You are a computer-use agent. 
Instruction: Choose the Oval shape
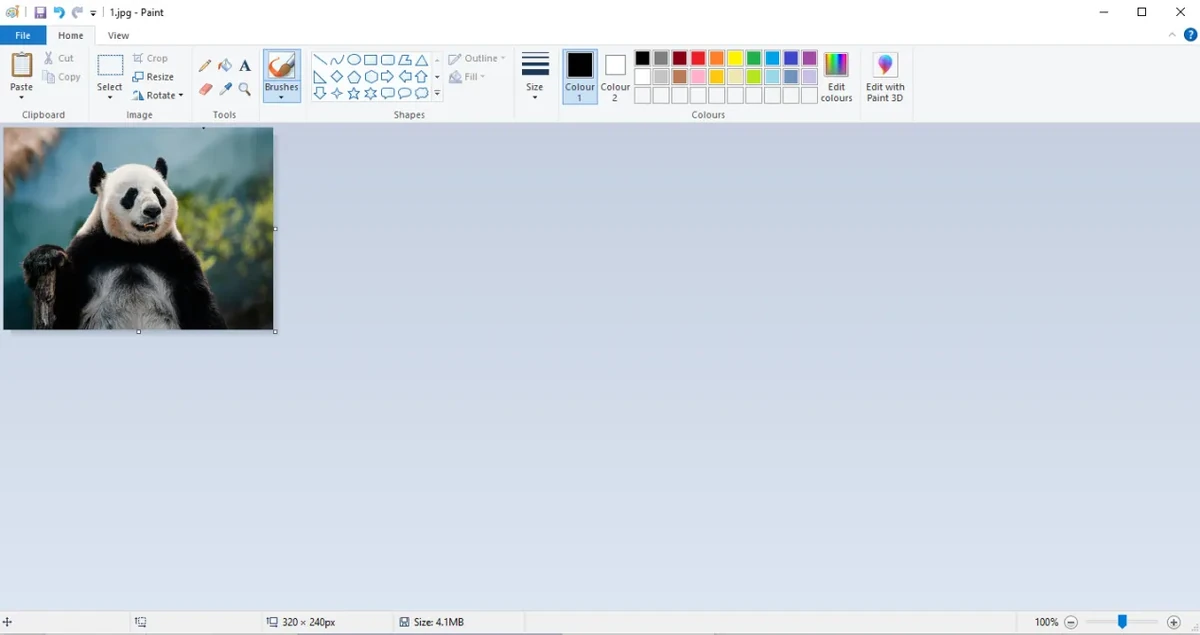pyautogui.click(x=354, y=60)
